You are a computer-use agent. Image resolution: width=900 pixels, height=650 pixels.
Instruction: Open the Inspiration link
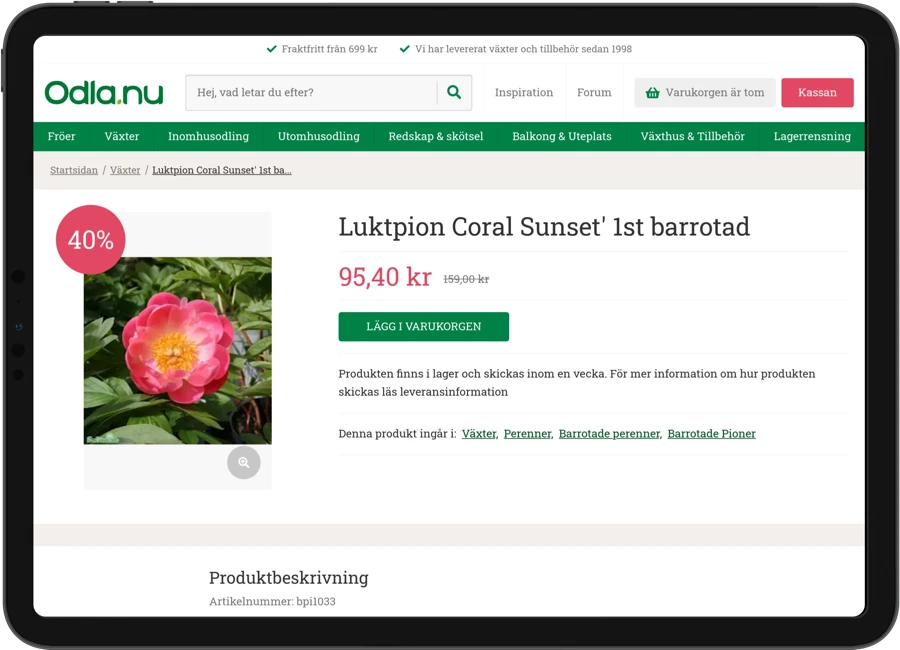[x=523, y=93]
